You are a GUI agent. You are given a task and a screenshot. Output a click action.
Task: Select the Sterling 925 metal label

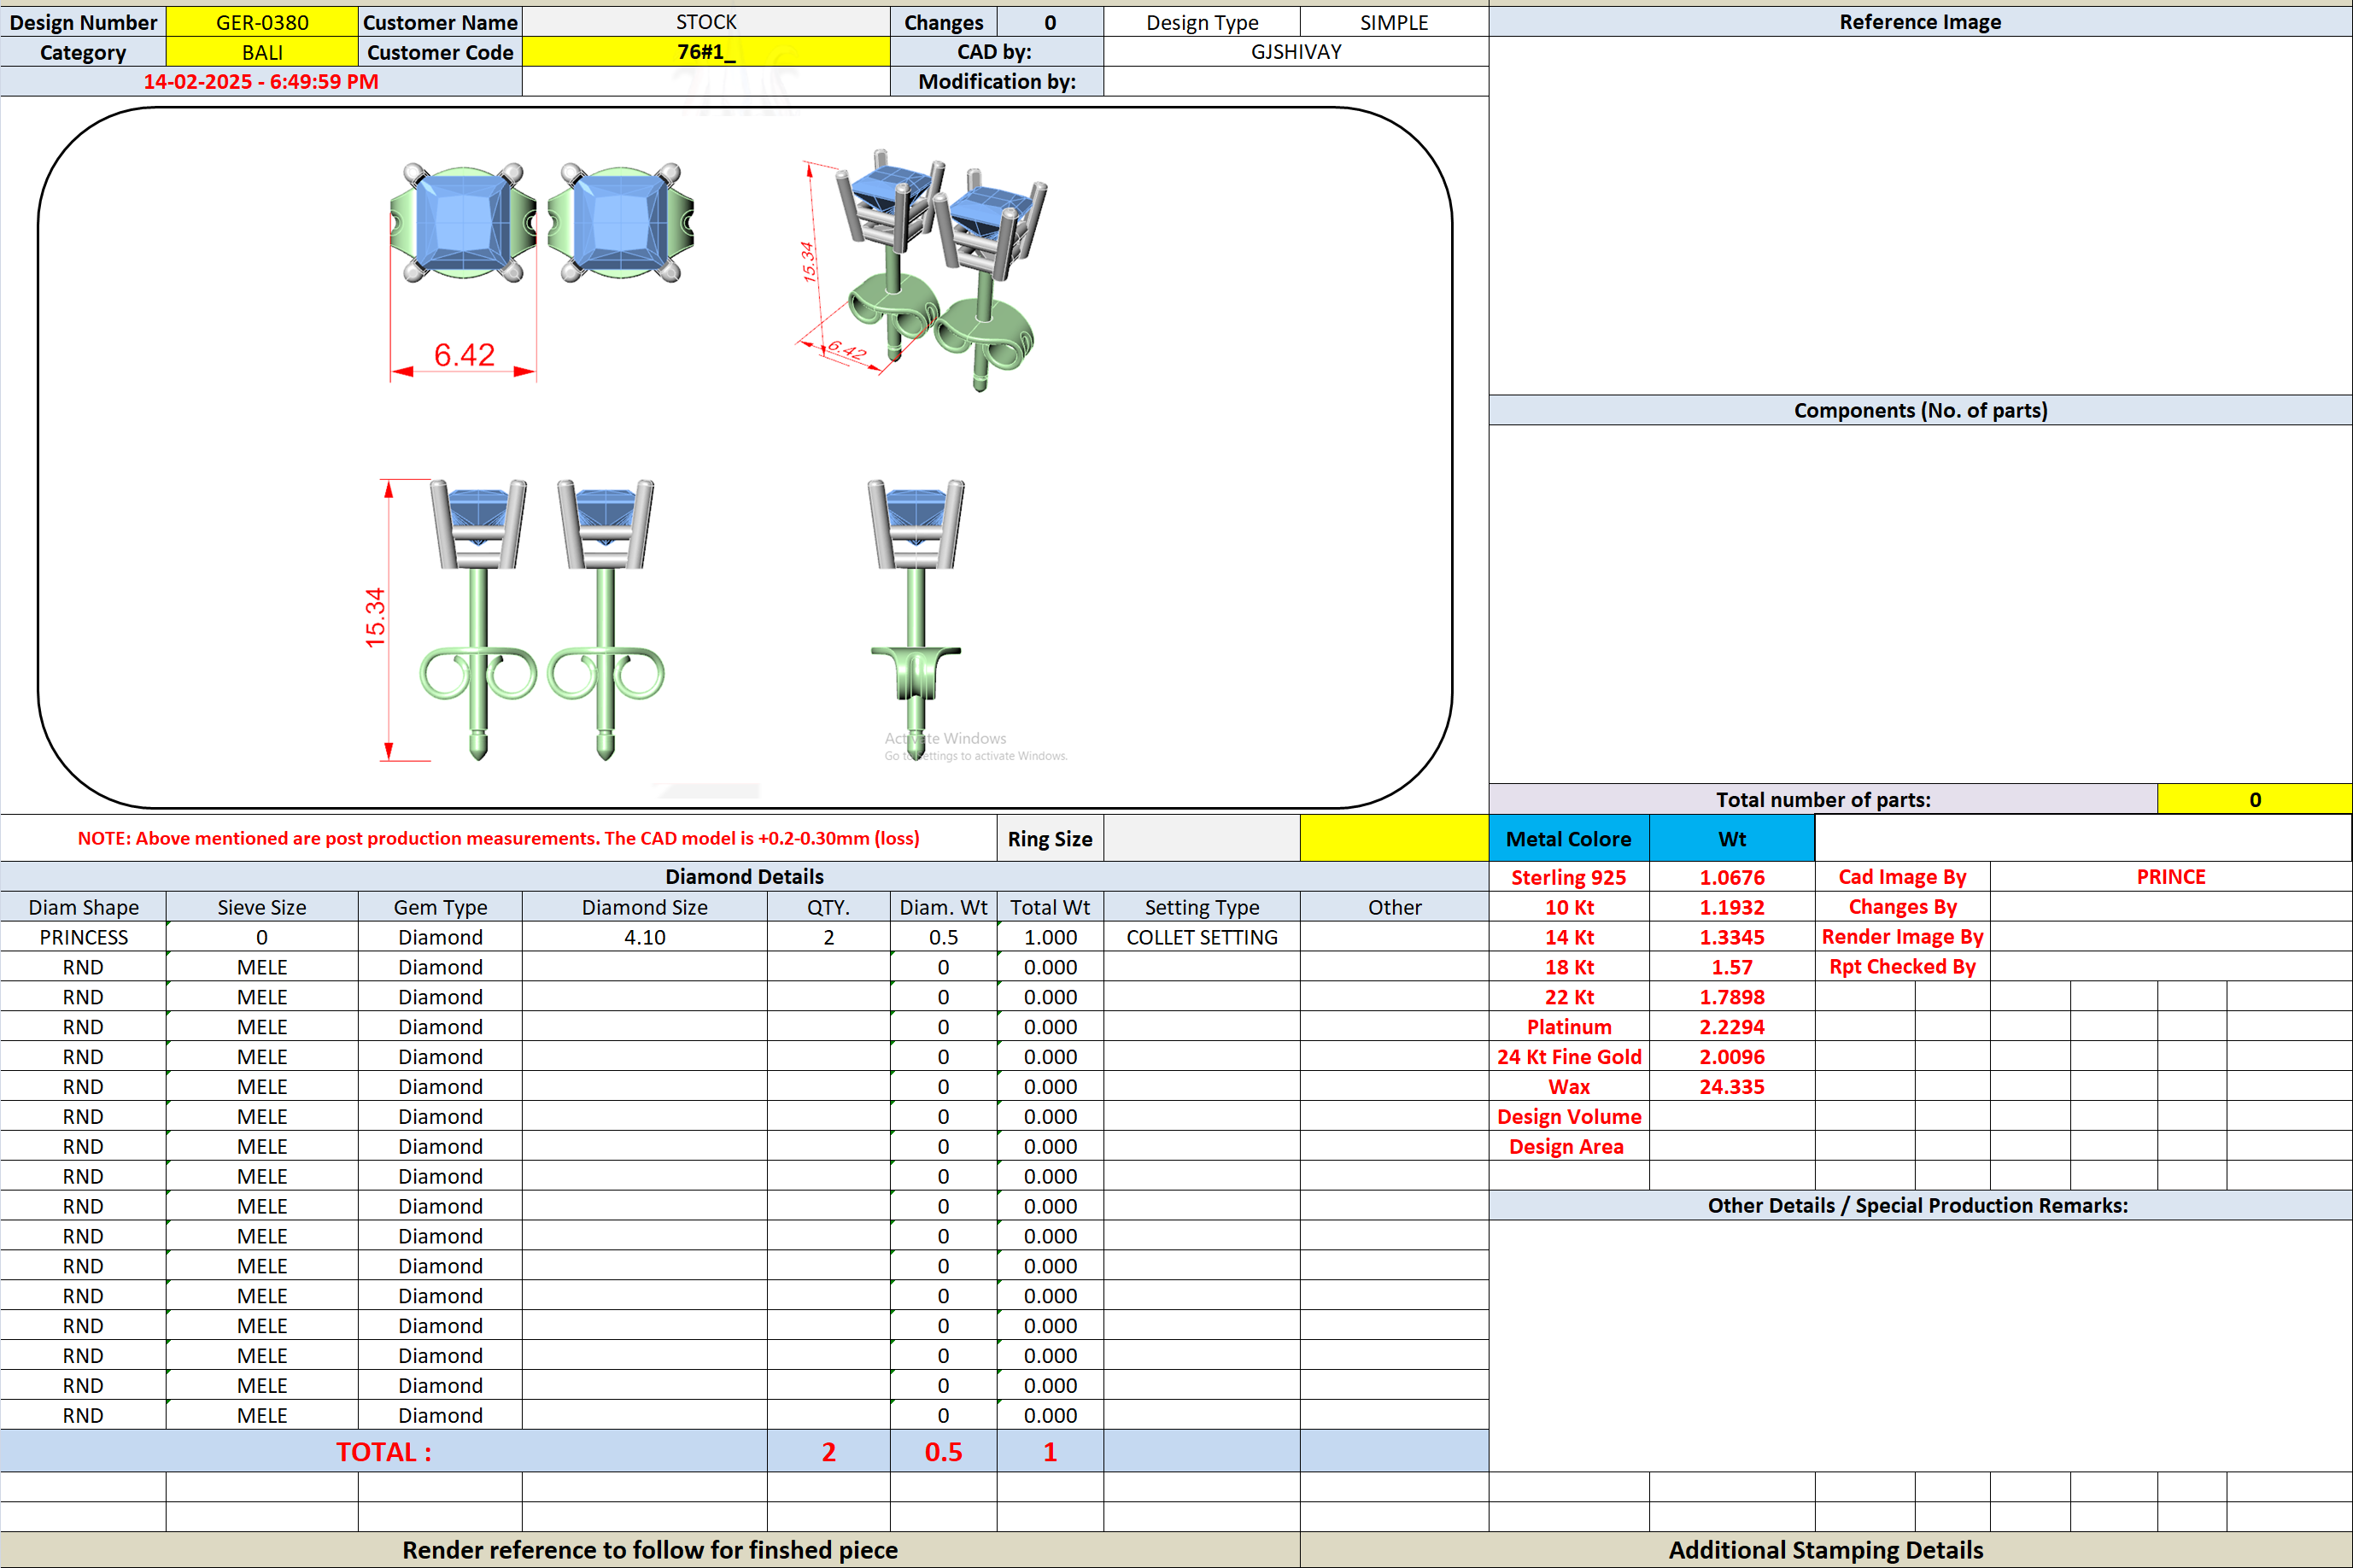tap(1568, 877)
